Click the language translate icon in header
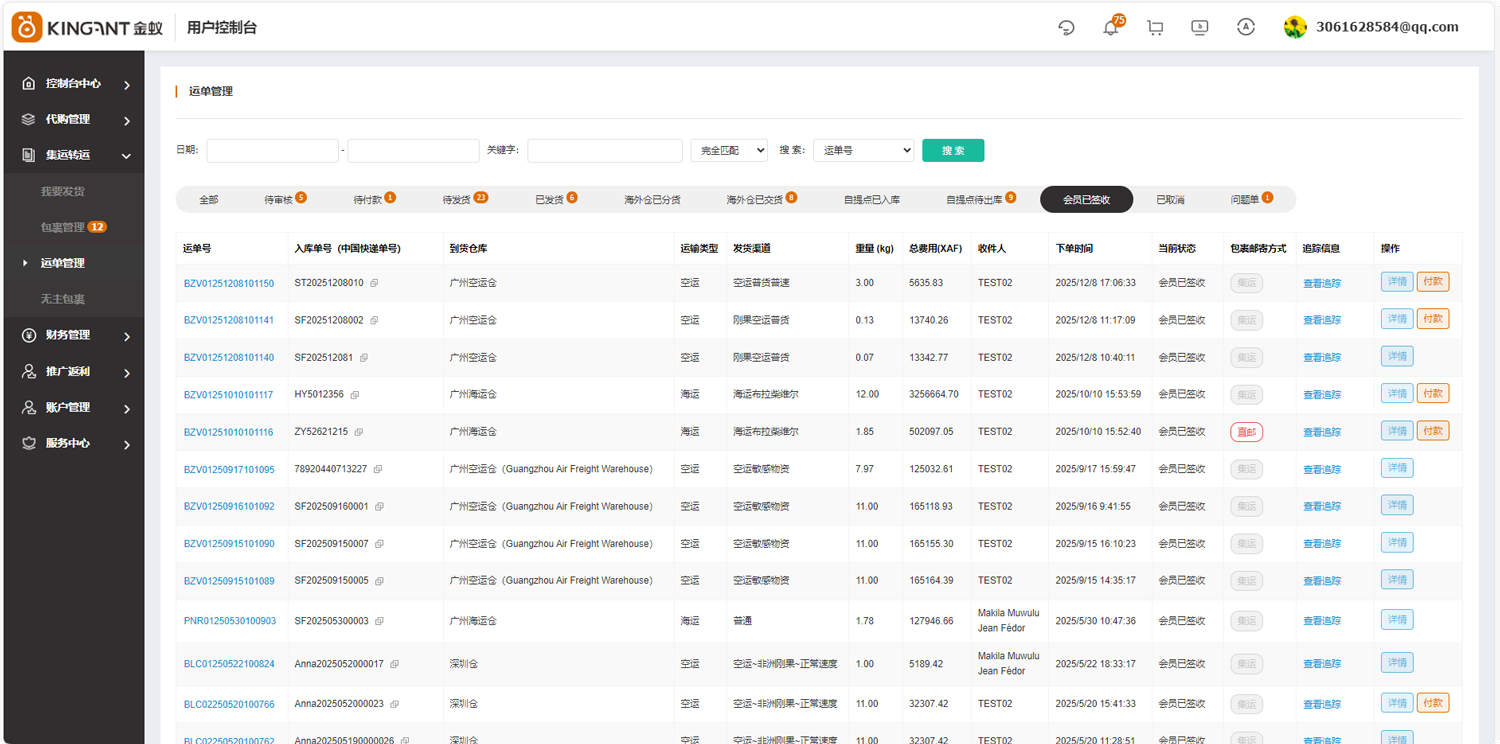Screen dimensions: 1500x744 tap(1245, 28)
